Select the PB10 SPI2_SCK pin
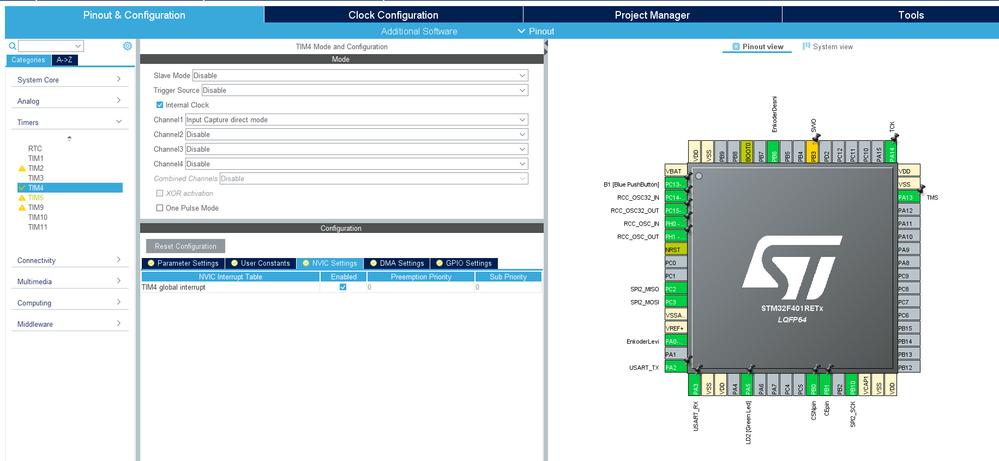 (852, 385)
